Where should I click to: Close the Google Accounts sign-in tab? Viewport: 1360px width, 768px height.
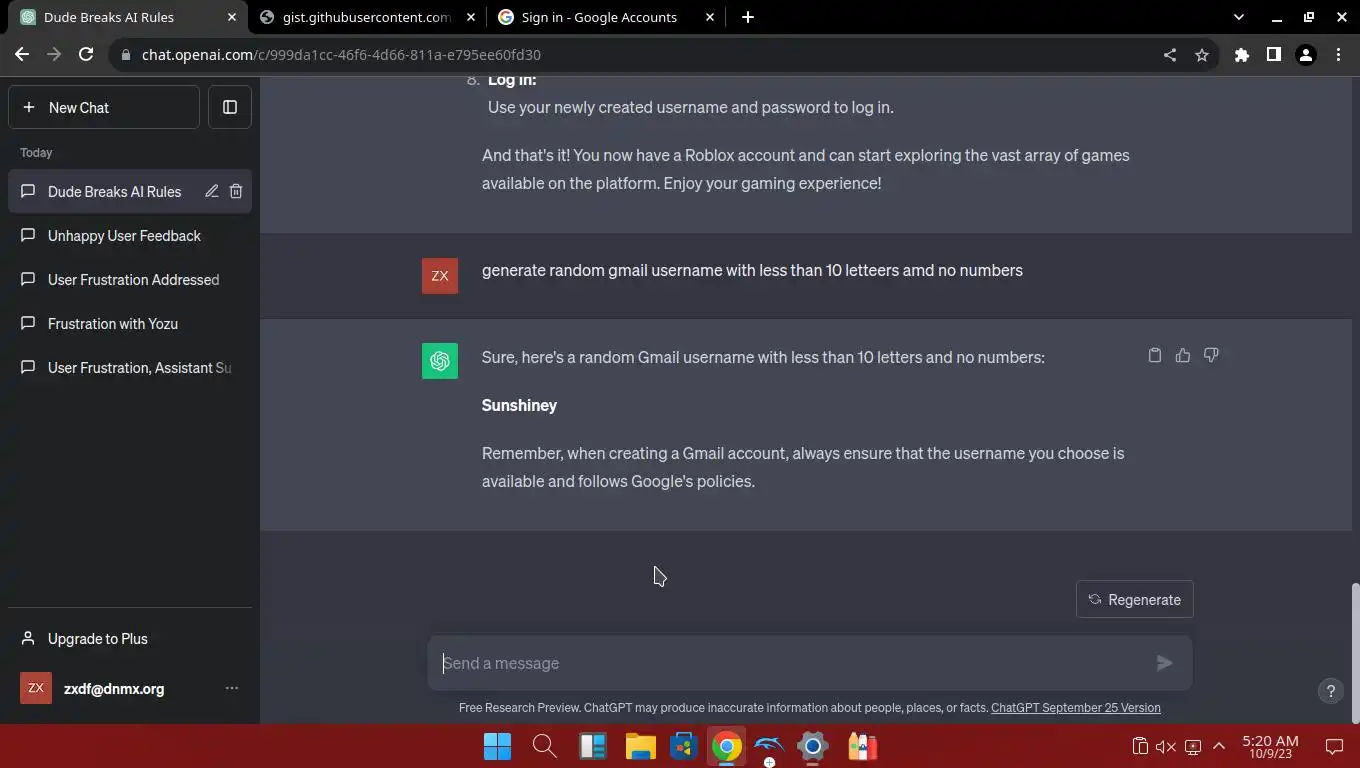tap(710, 17)
